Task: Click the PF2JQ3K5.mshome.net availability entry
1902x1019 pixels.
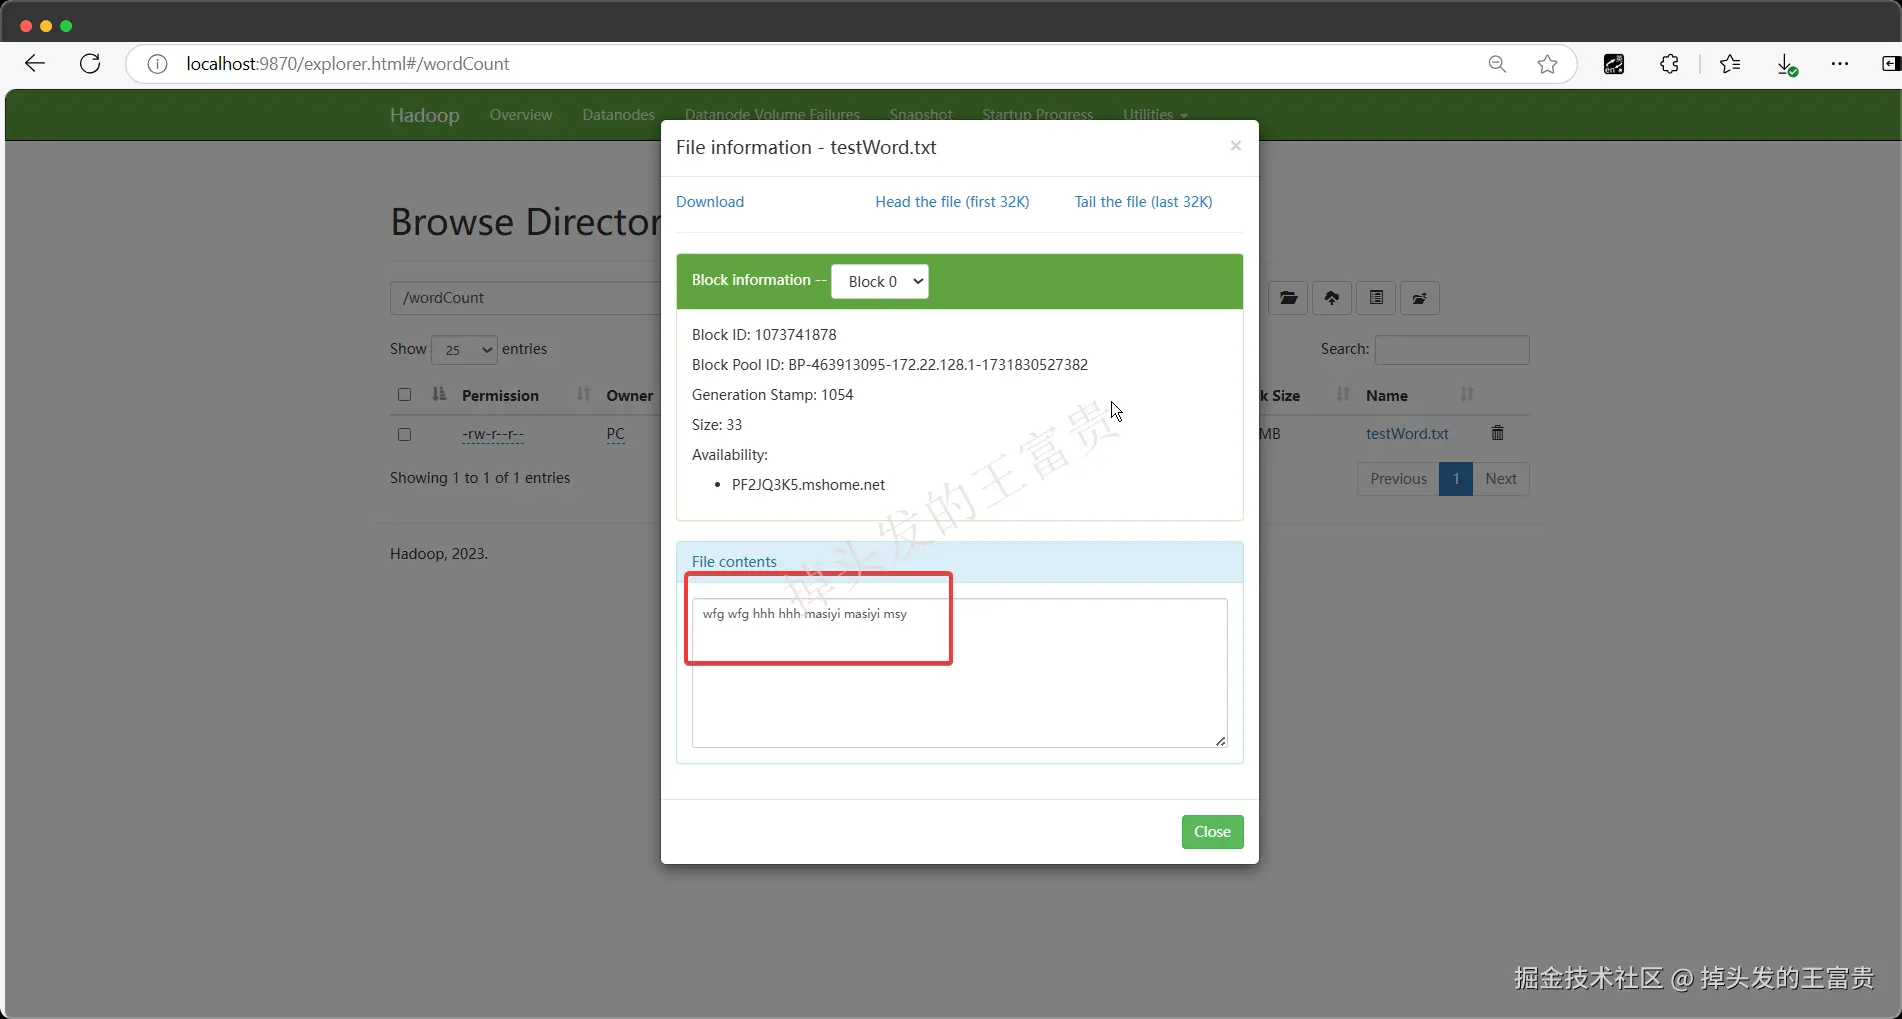Action: 808,485
